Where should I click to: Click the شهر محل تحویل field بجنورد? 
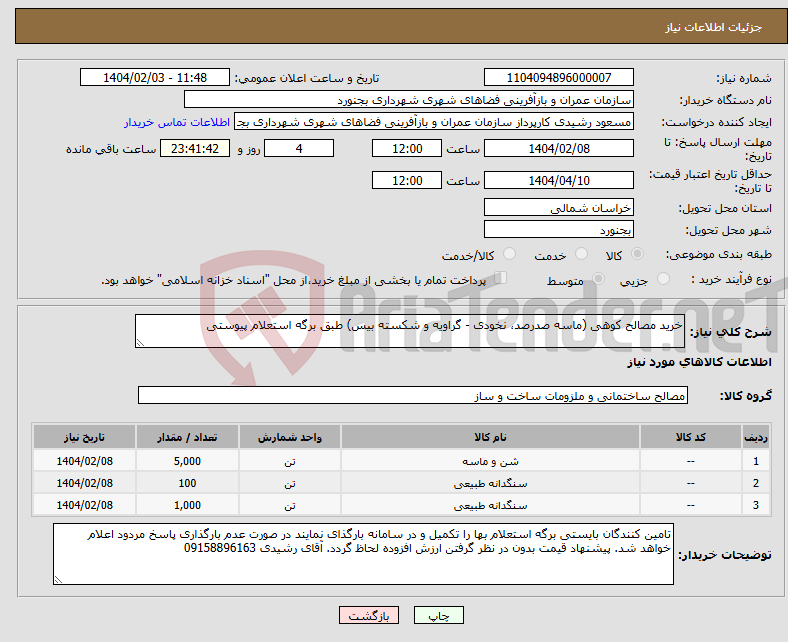coord(559,229)
